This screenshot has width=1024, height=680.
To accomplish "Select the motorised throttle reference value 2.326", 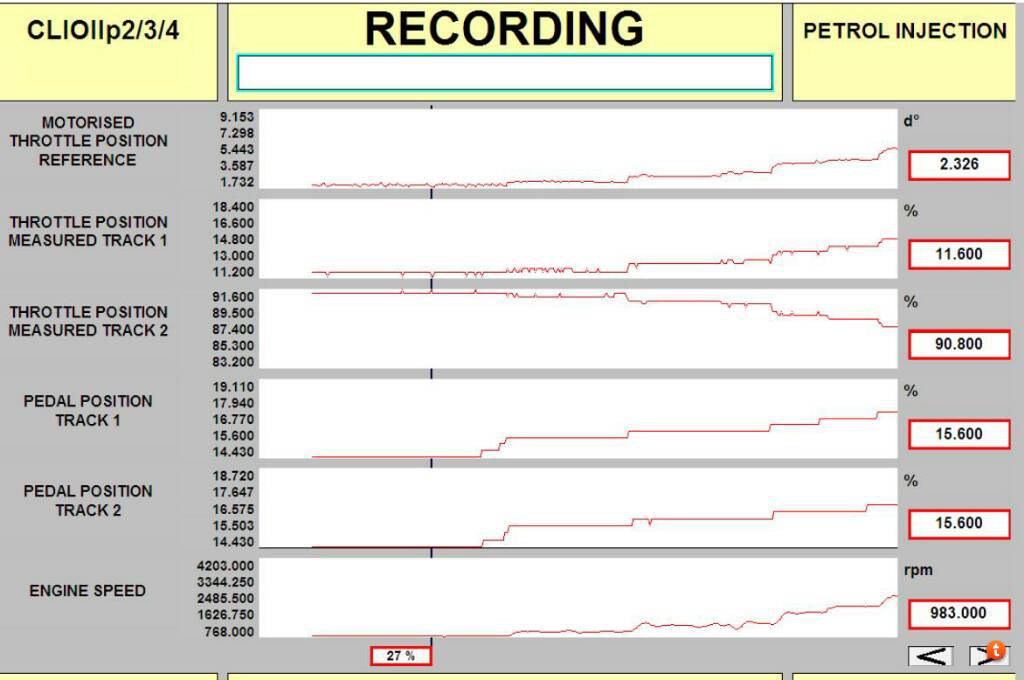I will [x=959, y=165].
